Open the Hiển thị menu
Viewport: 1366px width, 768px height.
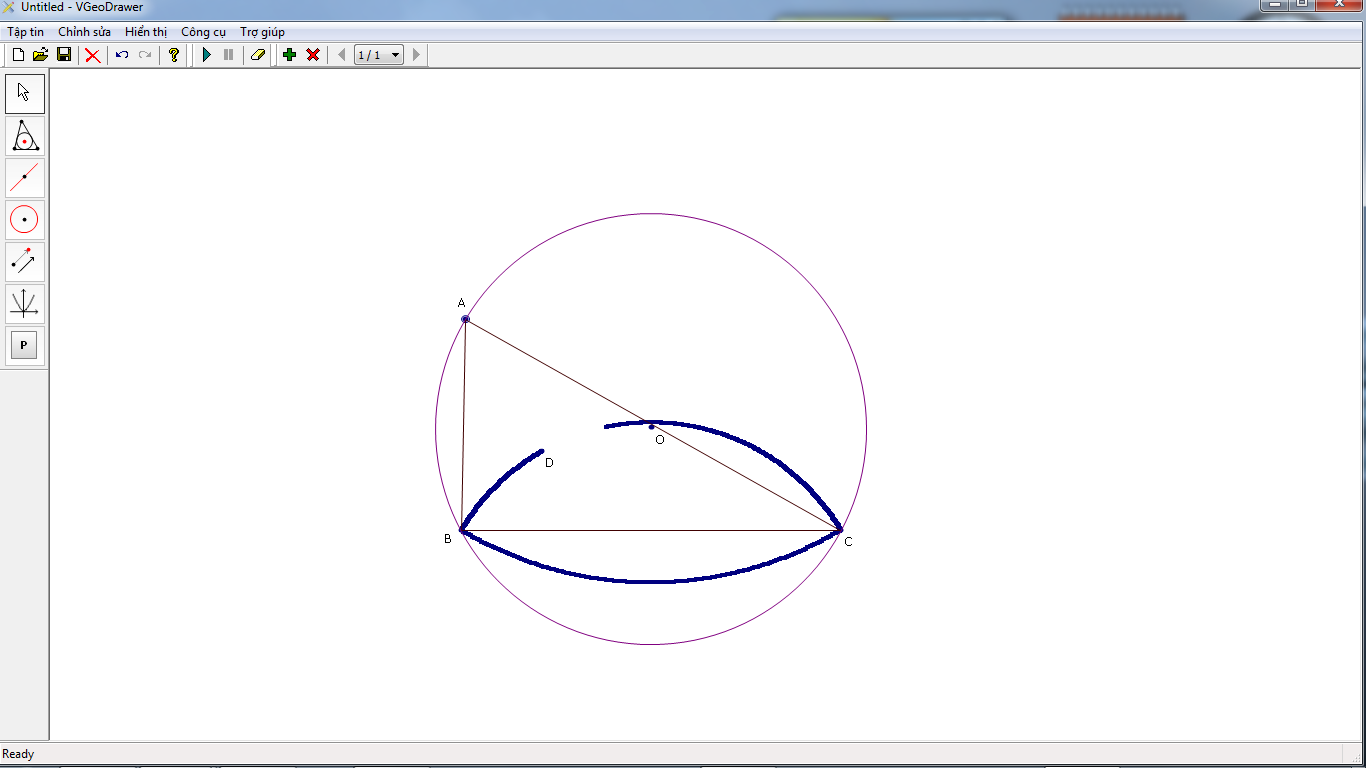(x=146, y=32)
